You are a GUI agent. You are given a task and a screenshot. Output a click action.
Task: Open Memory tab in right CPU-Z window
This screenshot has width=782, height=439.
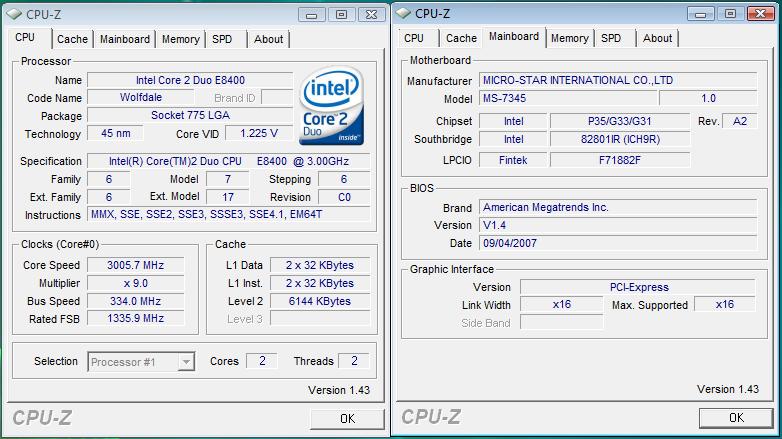[x=570, y=38]
